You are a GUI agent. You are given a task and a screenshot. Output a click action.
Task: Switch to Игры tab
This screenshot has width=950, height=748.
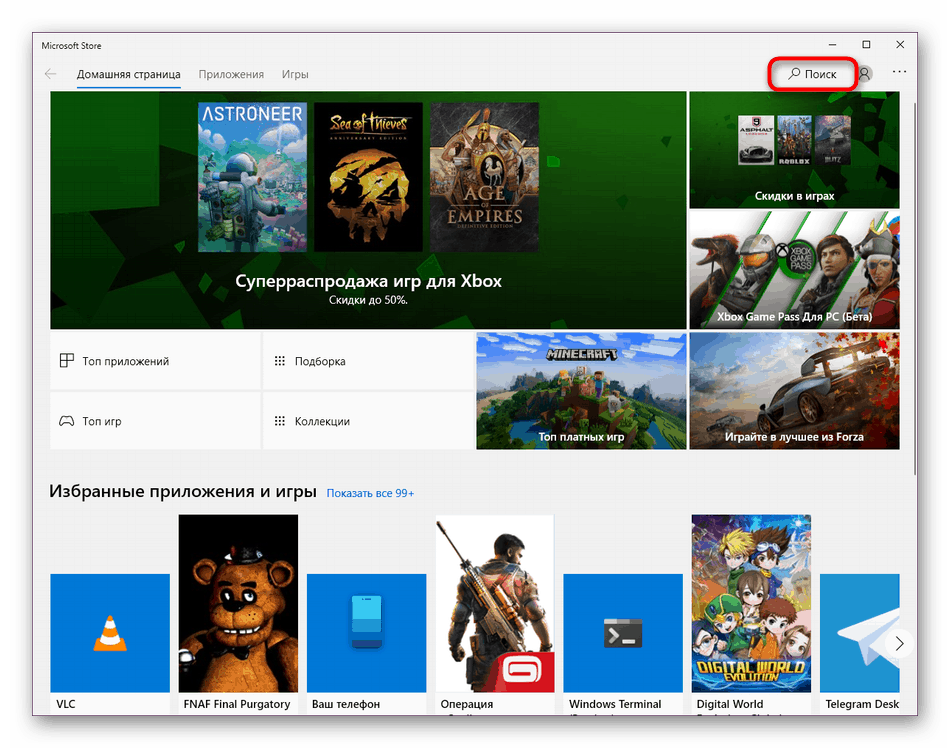pos(295,74)
